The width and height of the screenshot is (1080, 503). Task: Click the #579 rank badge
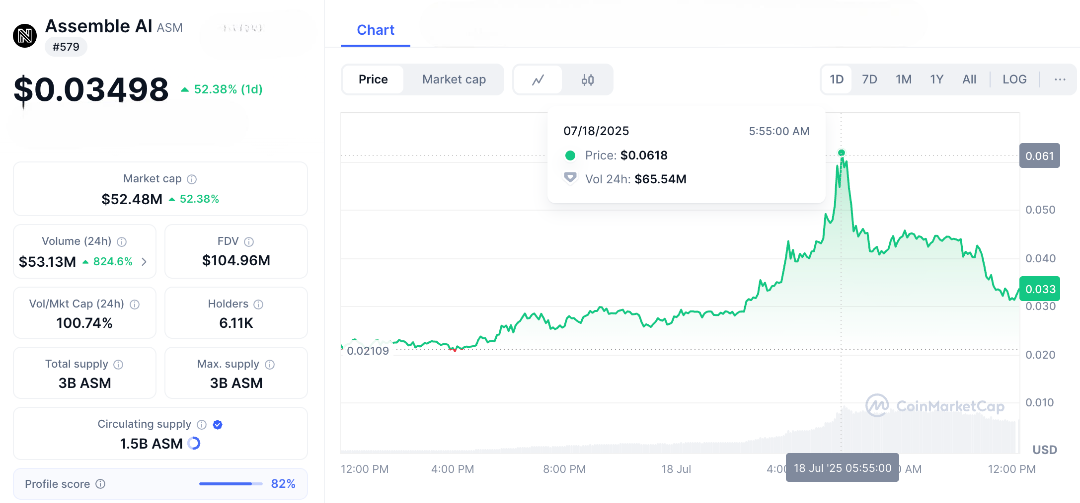point(66,47)
